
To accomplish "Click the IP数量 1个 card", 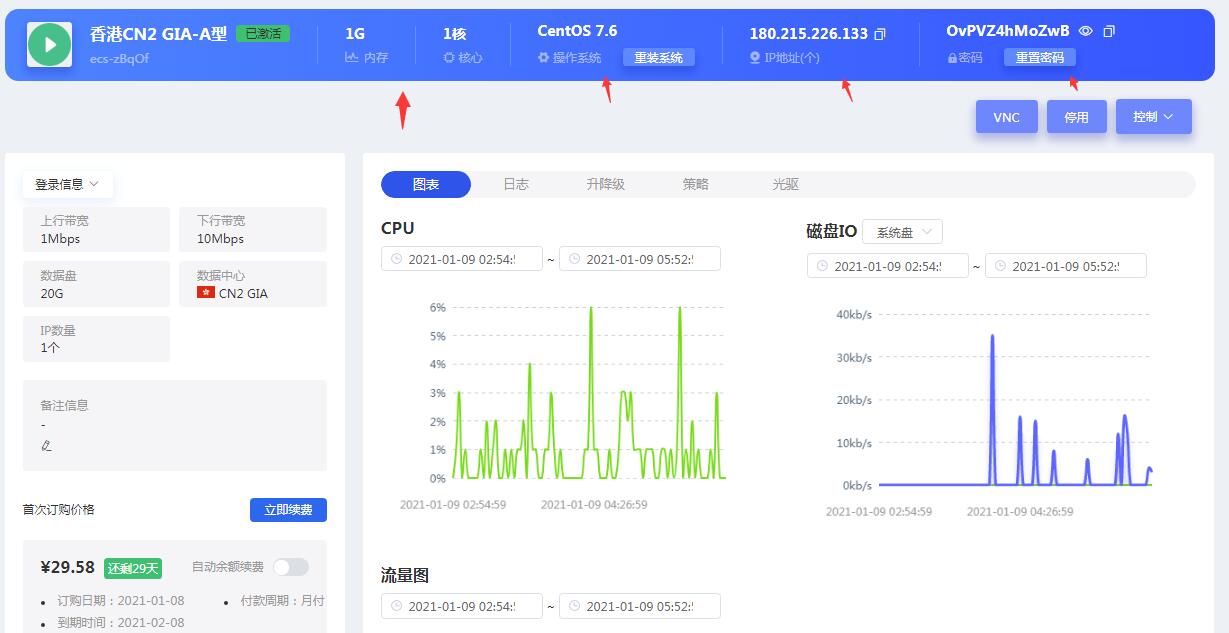I will pyautogui.click(x=96, y=339).
